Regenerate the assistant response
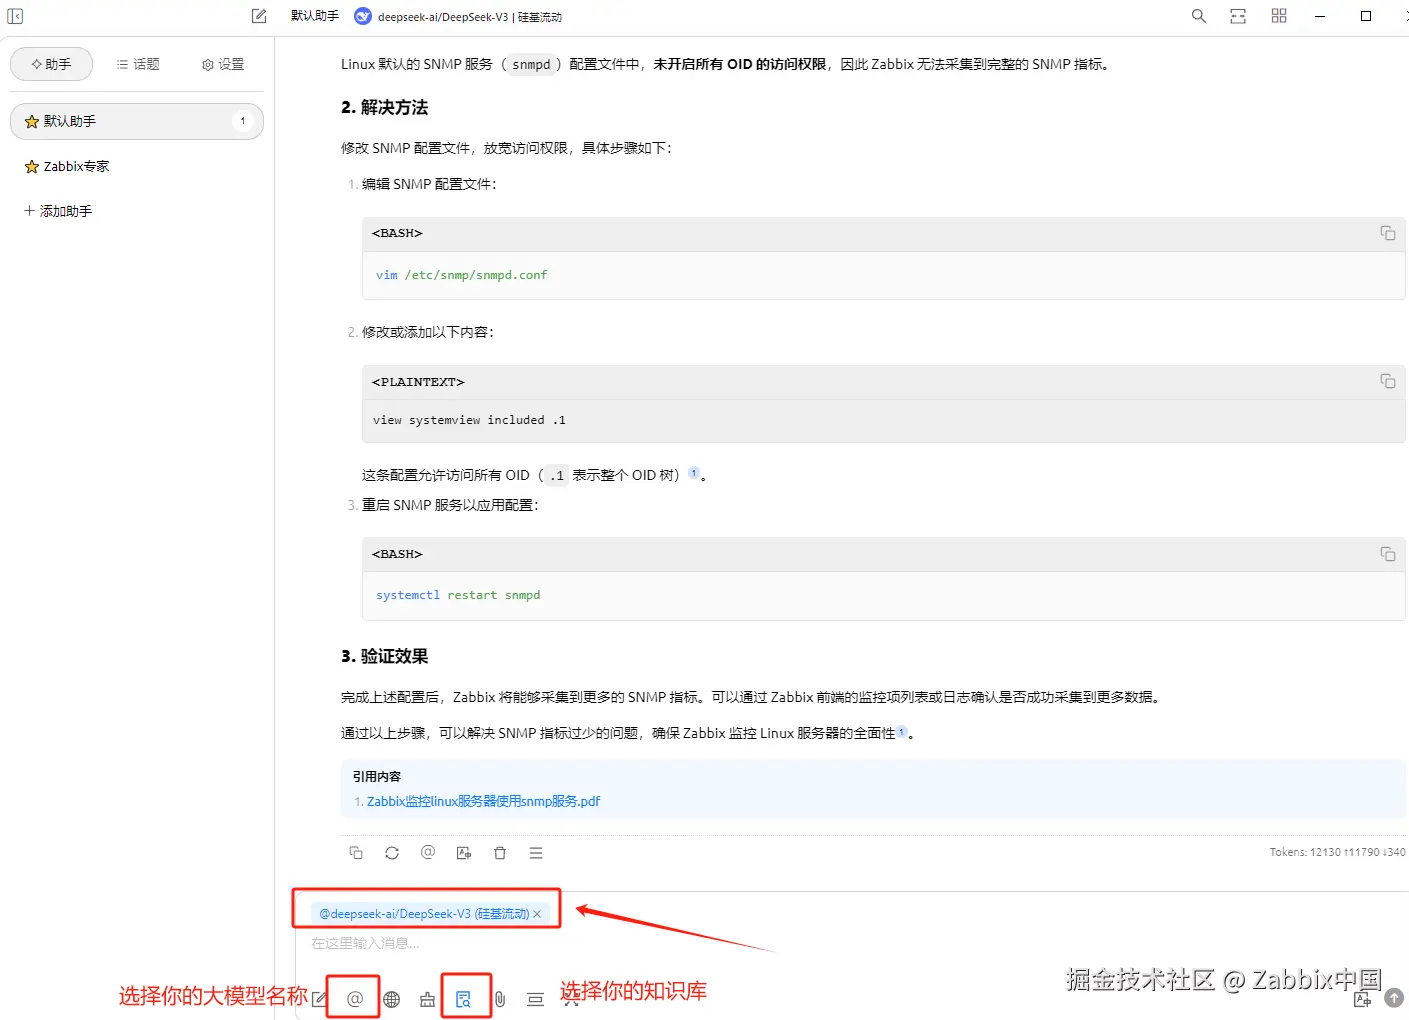The width and height of the screenshot is (1409, 1020). pos(392,853)
